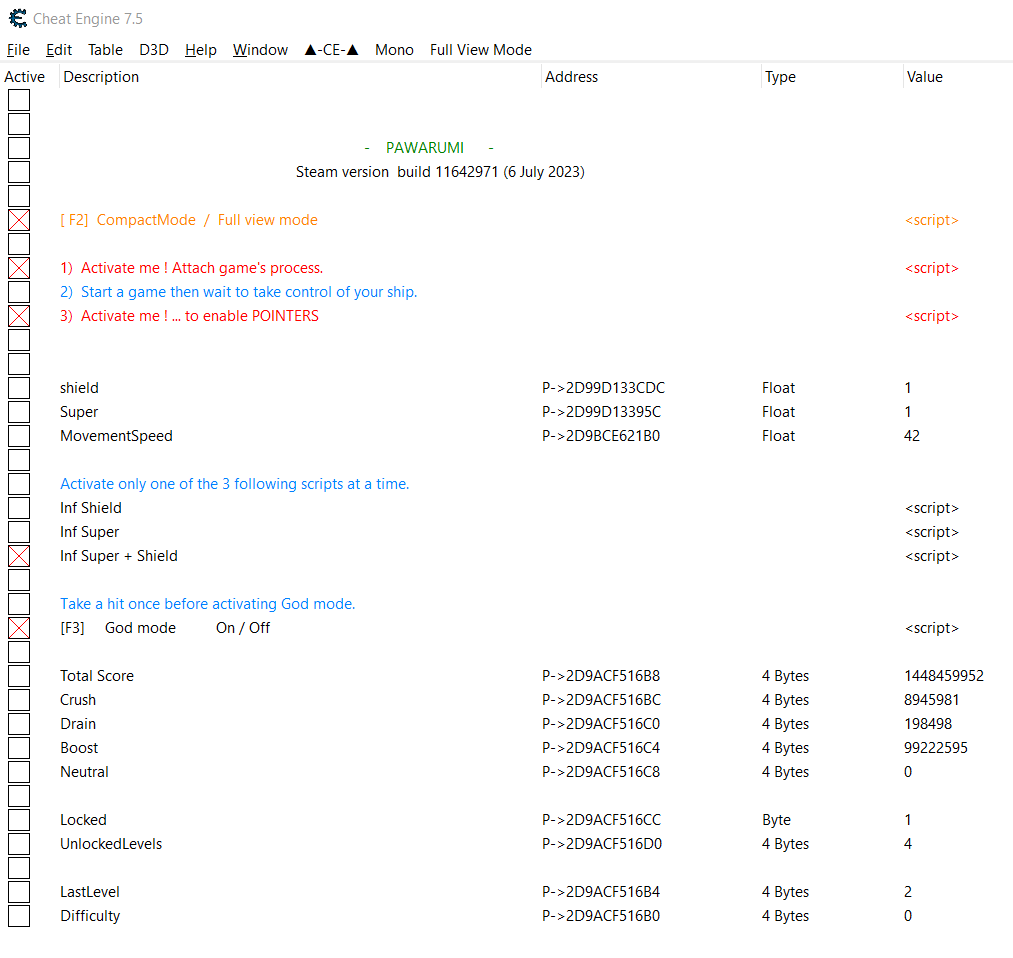
Task: Open the D3D menu
Action: point(154,50)
